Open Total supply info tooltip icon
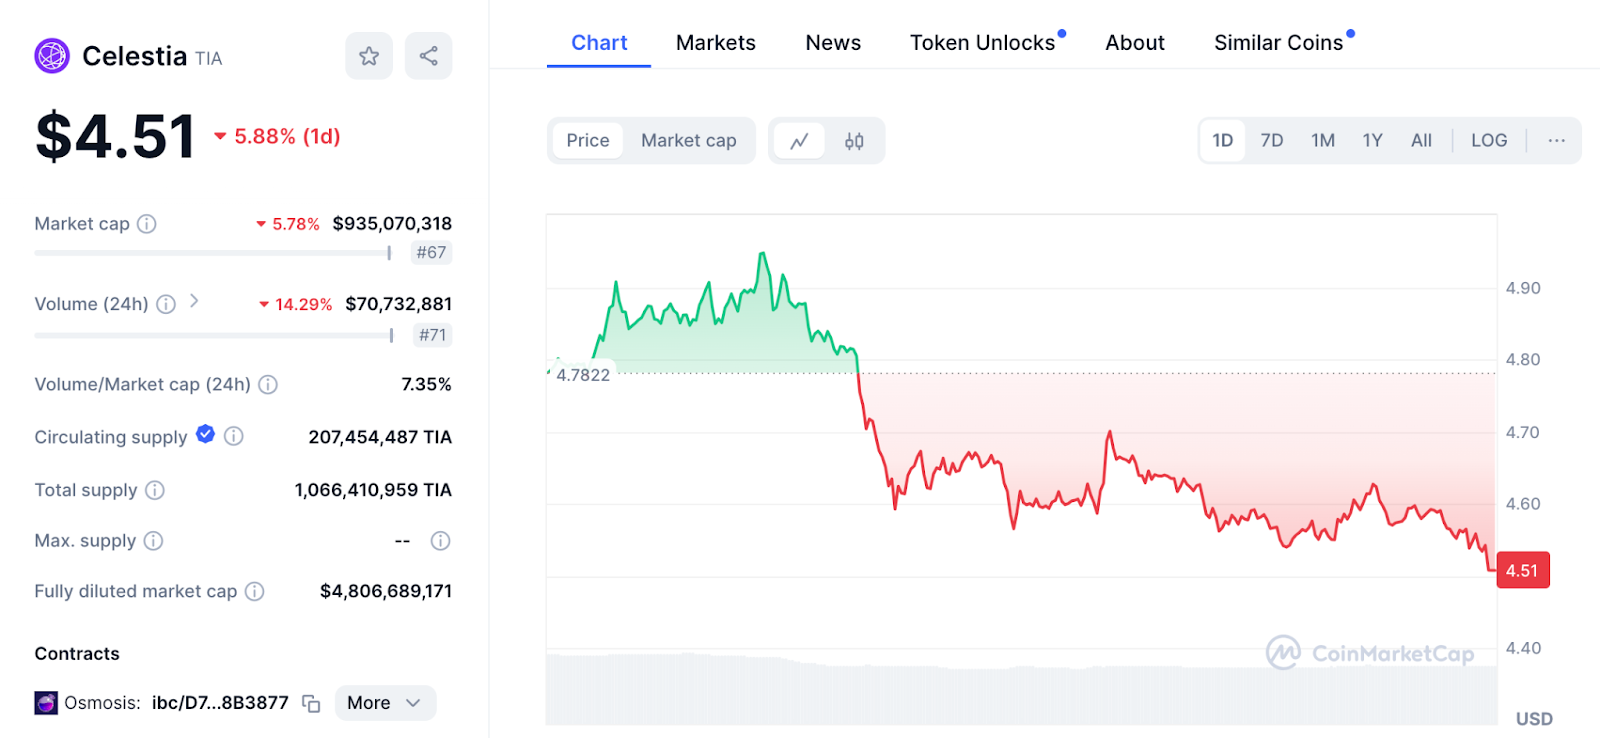 point(155,490)
